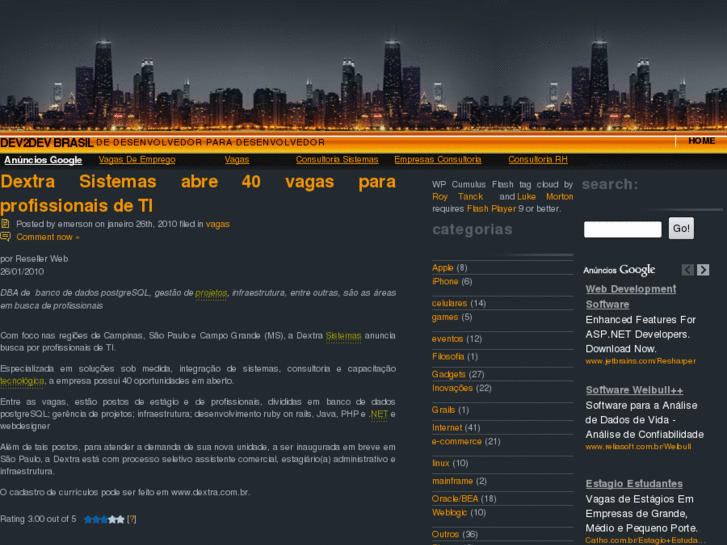Click the comment bubble icon beside 'Comment now'
The width and height of the screenshot is (727, 545).
(5, 237)
